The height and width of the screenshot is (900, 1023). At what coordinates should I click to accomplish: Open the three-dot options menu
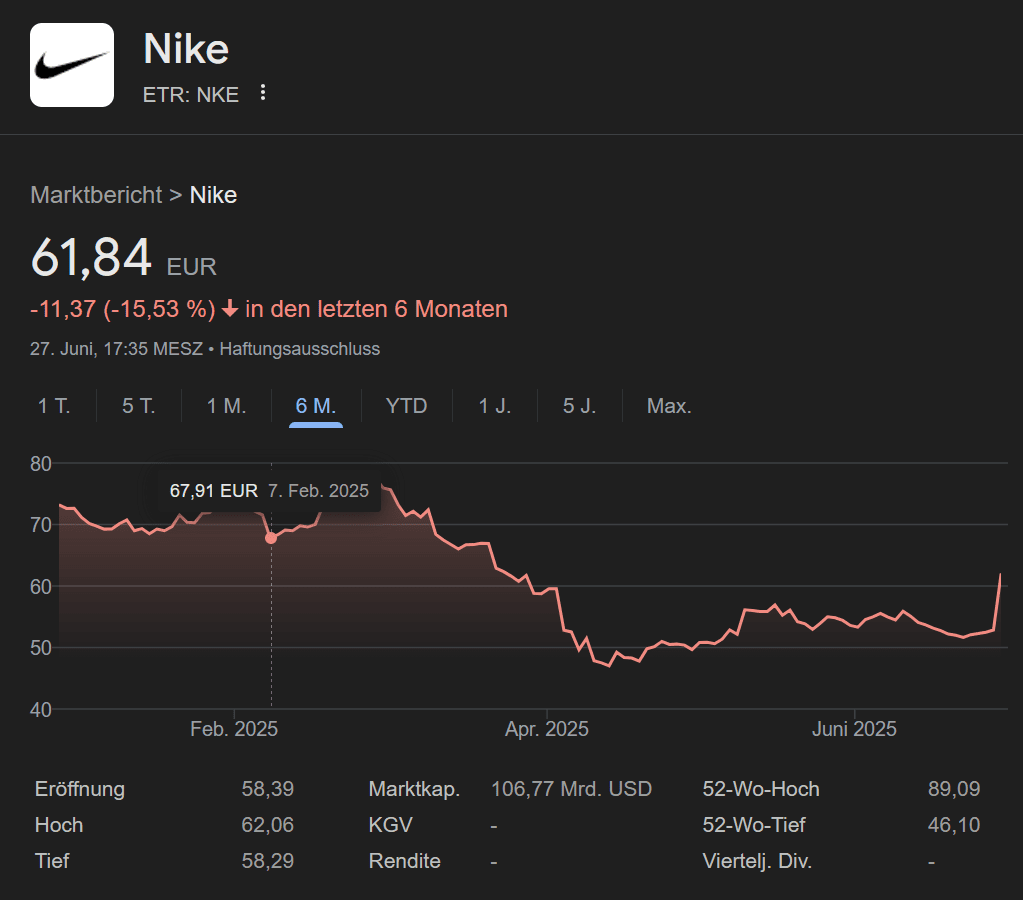pos(263,93)
